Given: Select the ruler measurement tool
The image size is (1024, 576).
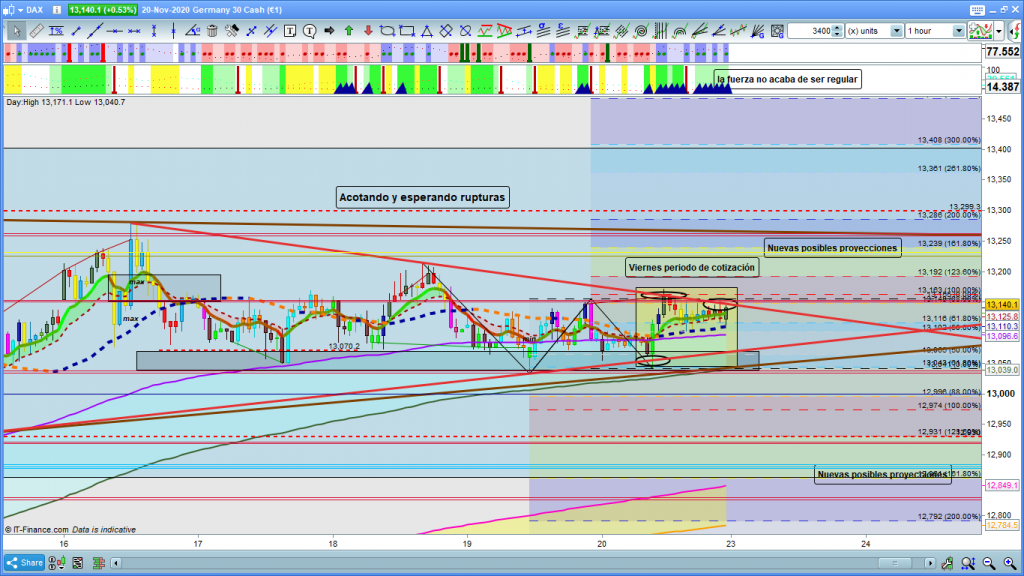Looking at the screenshot, I should (x=34, y=31).
